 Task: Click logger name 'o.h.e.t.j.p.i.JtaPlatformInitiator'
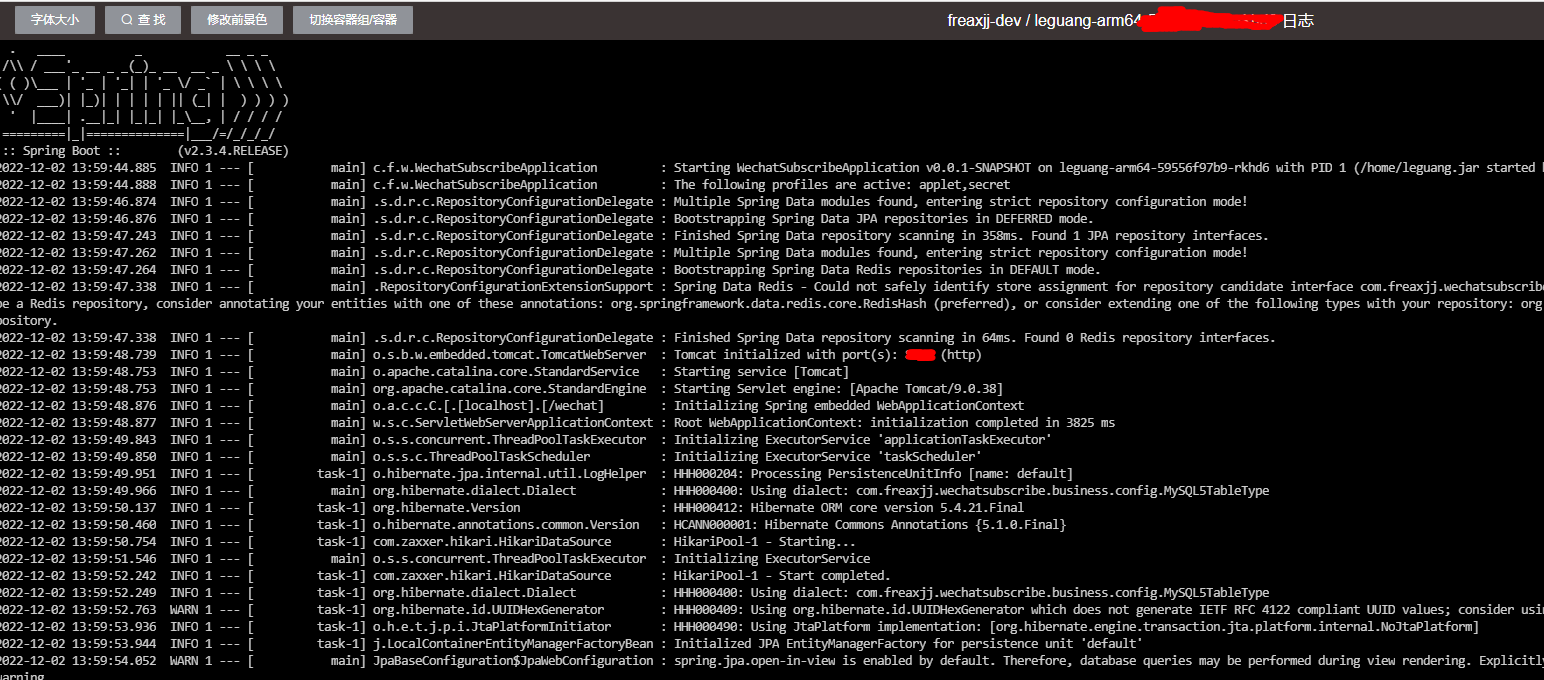(x=492, y=627)
